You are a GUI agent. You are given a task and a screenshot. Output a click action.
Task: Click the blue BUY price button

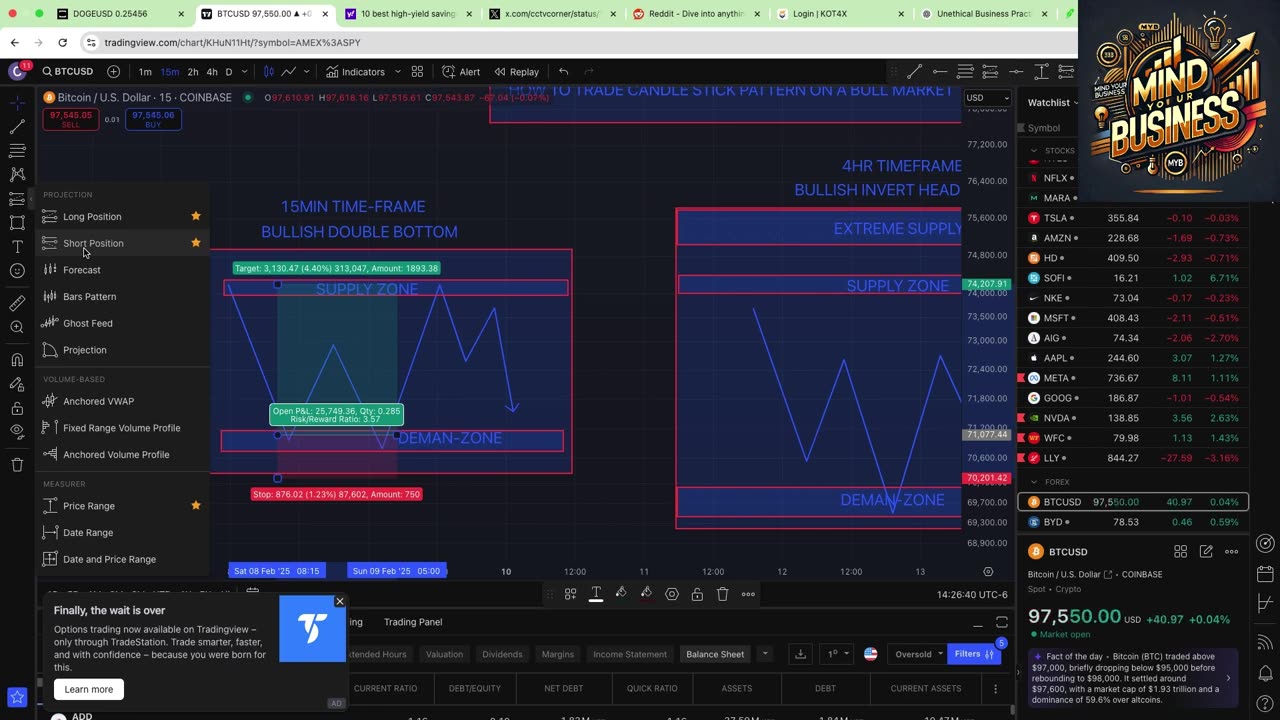click(153, 119)
